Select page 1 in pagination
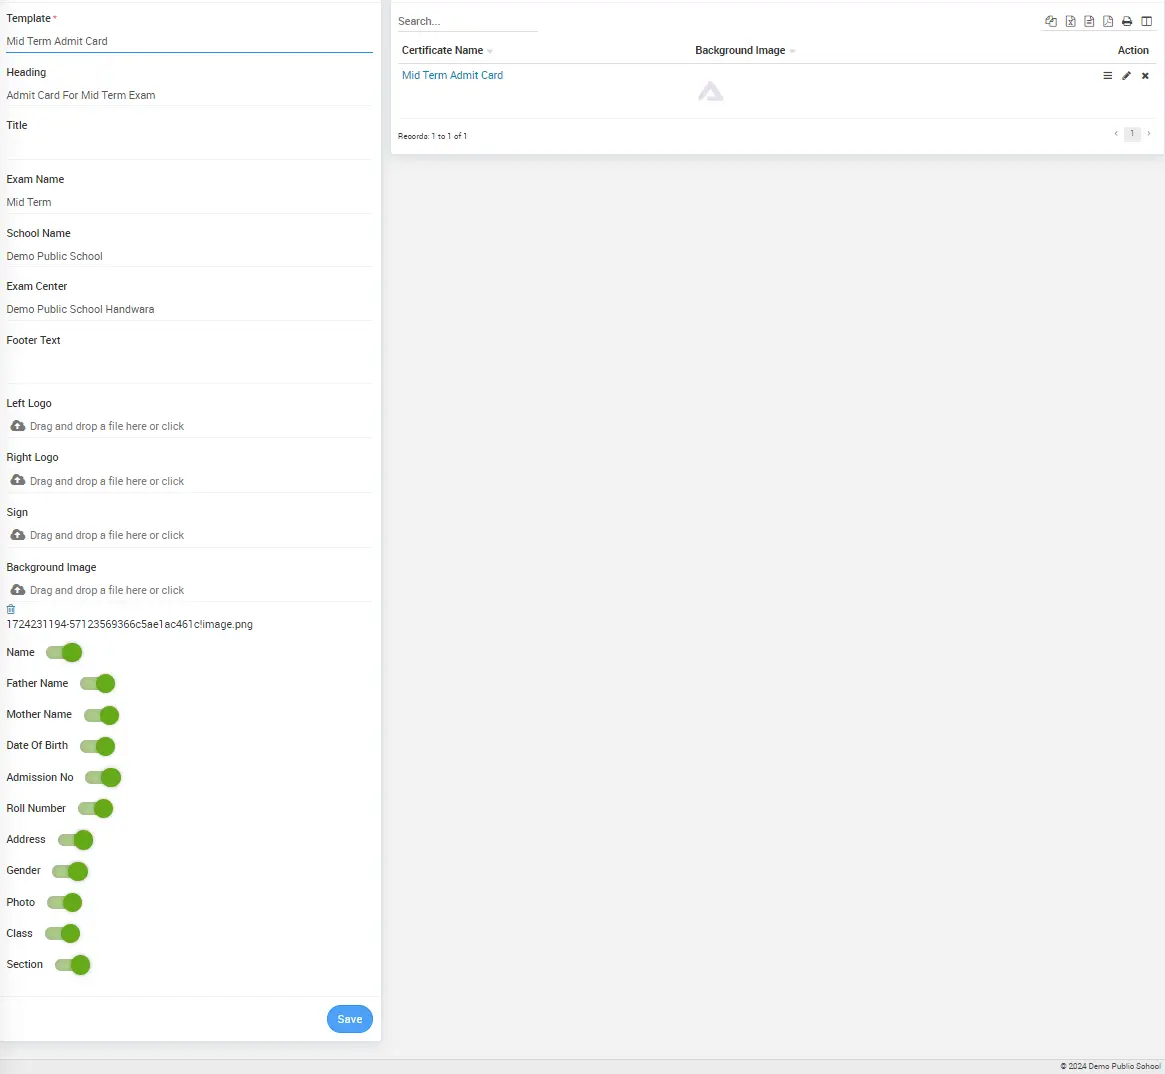This screenshot has height=1074, width=1165. 1132,134
